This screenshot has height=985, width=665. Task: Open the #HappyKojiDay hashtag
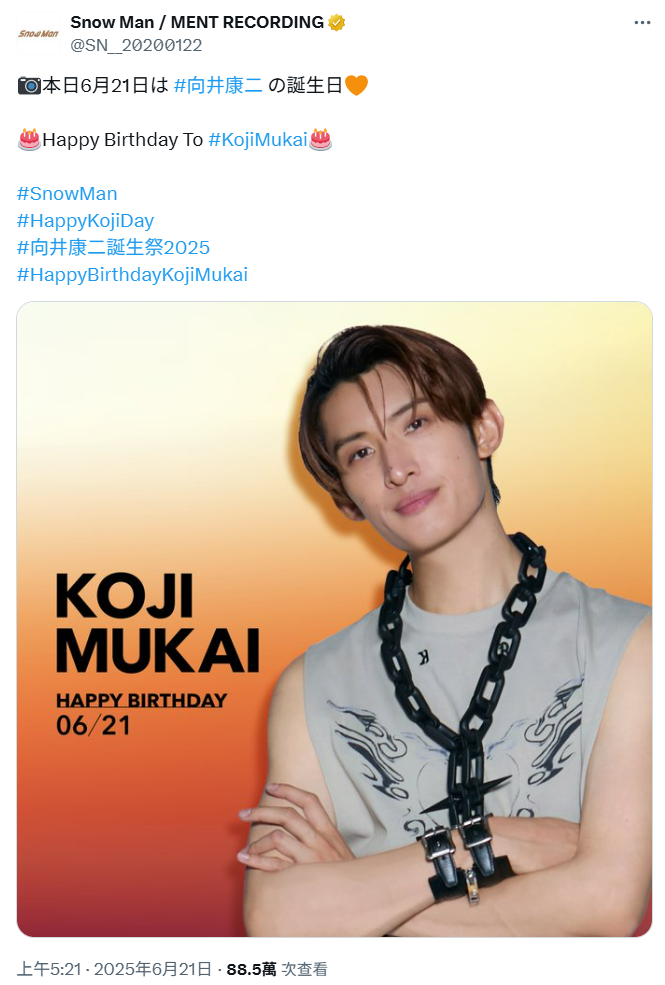point(85,220)
